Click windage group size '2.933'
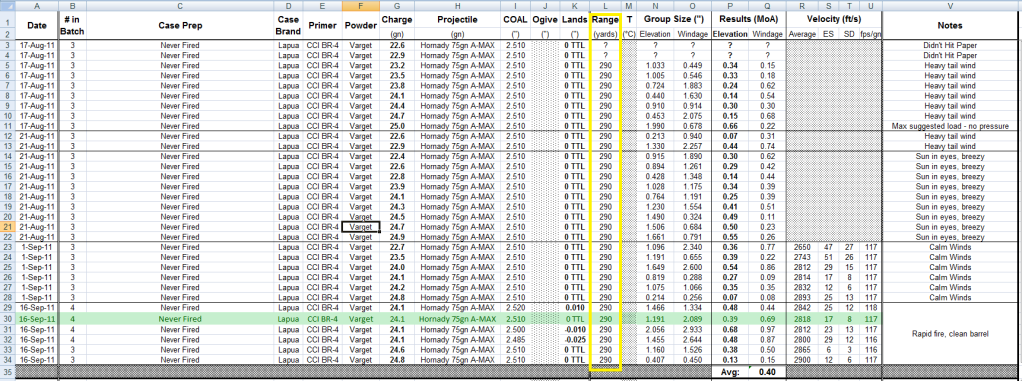This screenshot has width=1022, height=381. pyautogui.click(x=692, y=330)
